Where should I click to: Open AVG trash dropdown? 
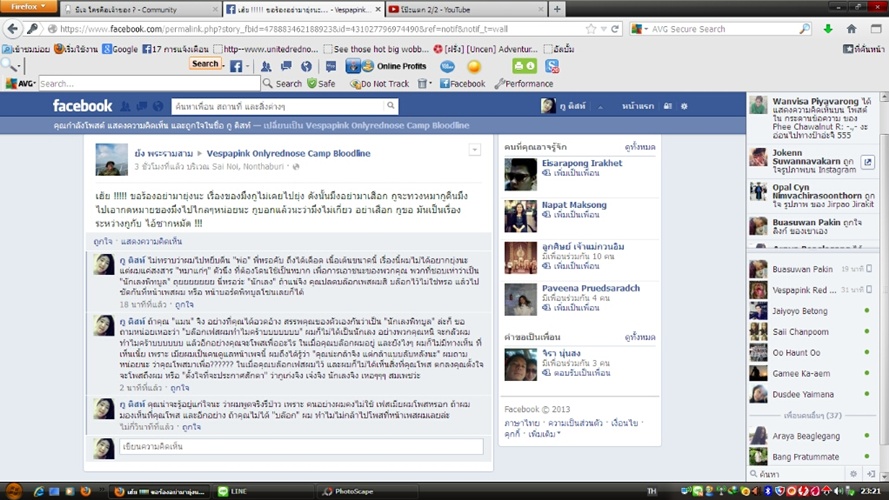(x=424, y=83)
